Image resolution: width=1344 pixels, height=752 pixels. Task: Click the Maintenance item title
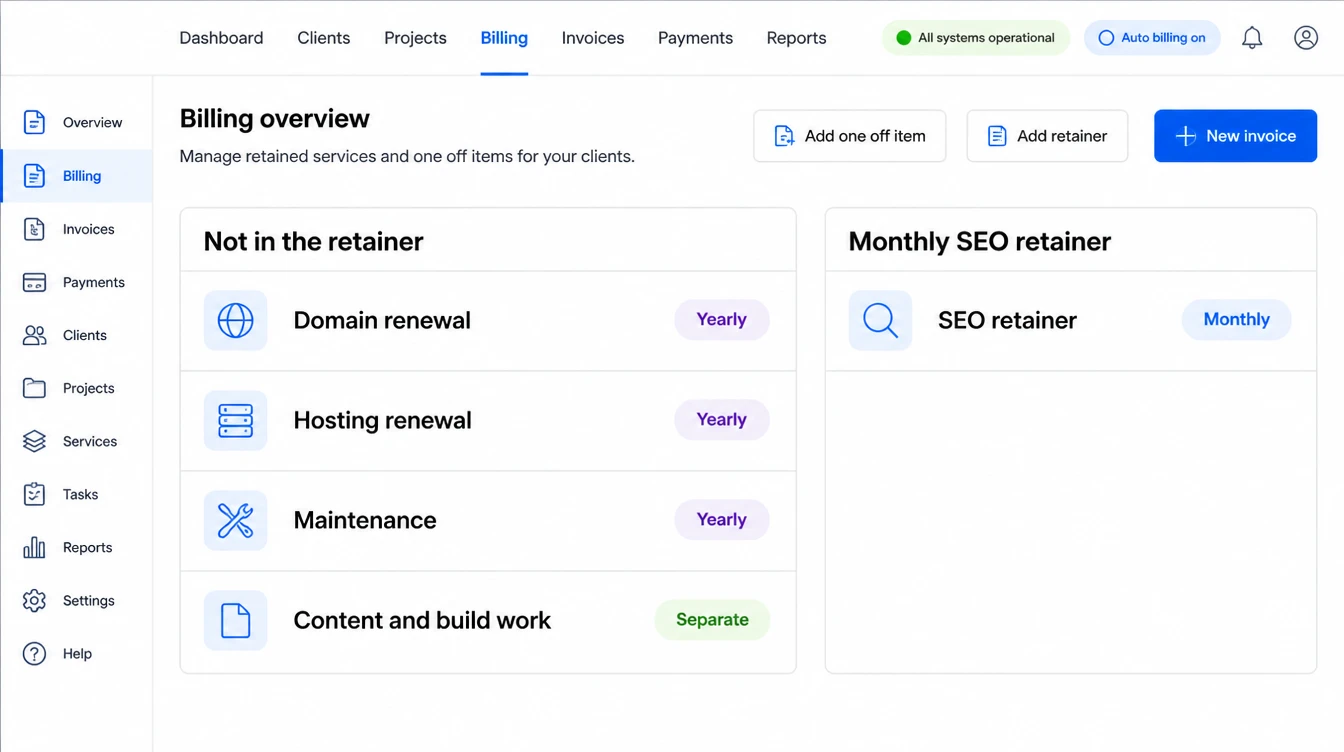tap(365, 520)
